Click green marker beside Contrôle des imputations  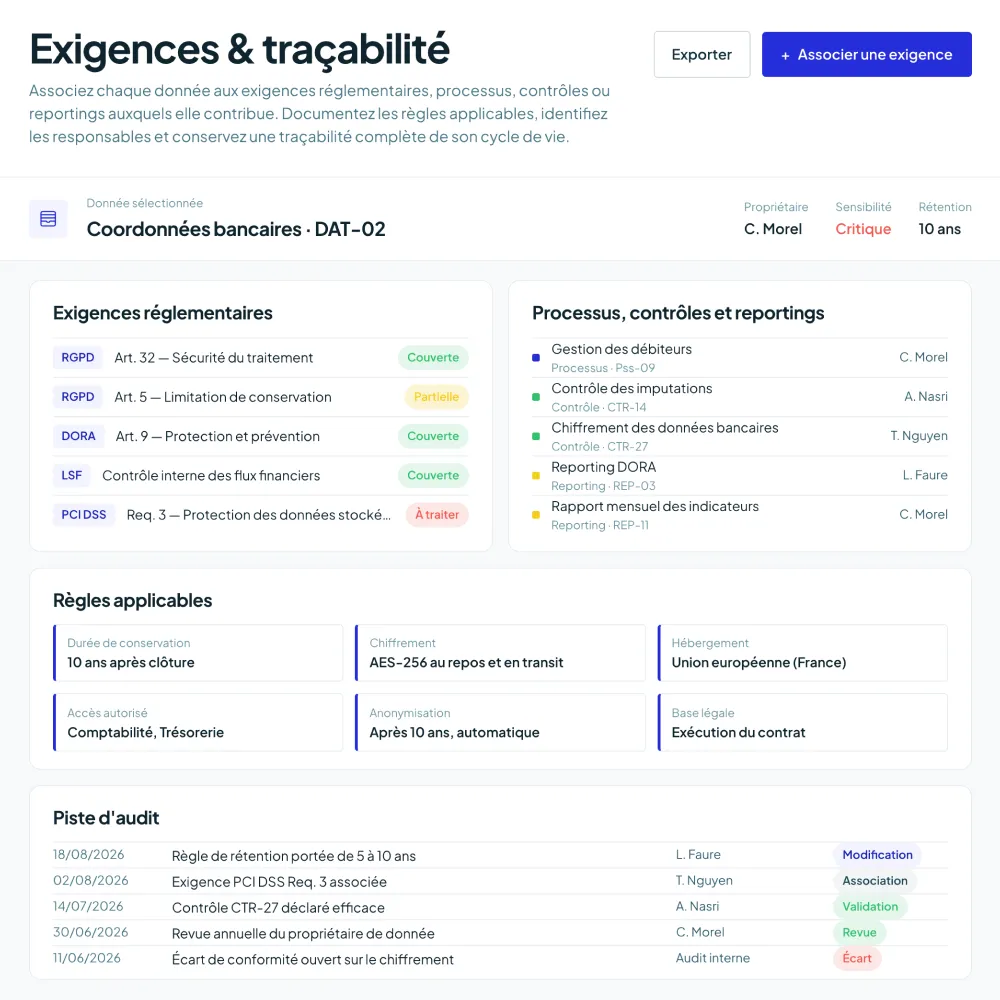pos(536,397)
